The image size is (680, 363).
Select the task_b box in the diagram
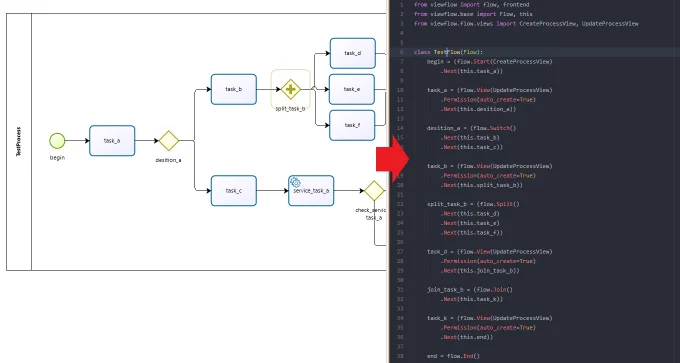pyautogui.click(x=234, y=89)
